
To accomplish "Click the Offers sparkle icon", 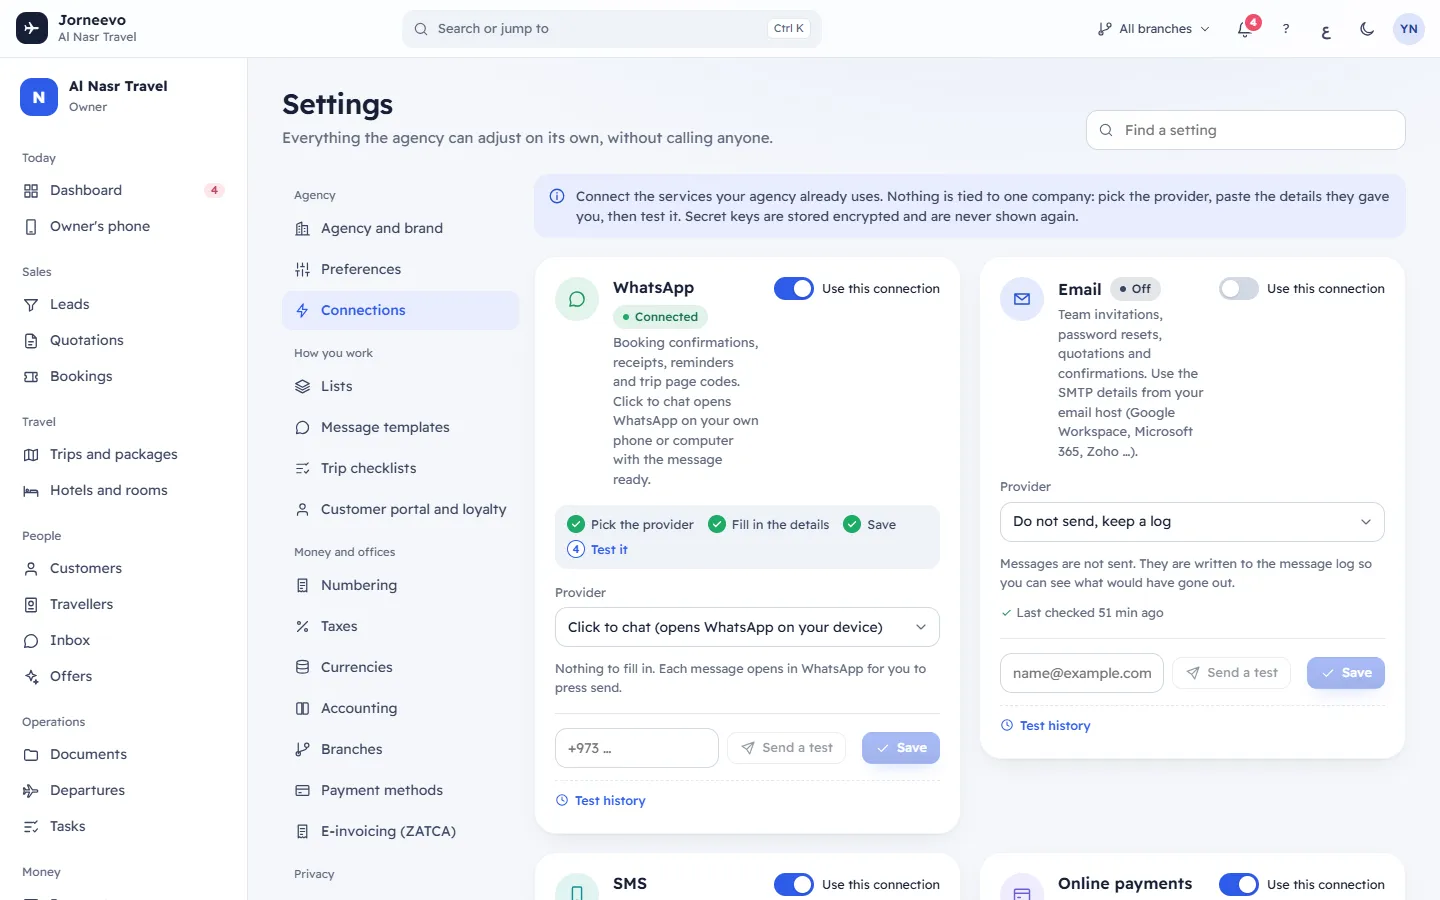I will coord(31,677).
